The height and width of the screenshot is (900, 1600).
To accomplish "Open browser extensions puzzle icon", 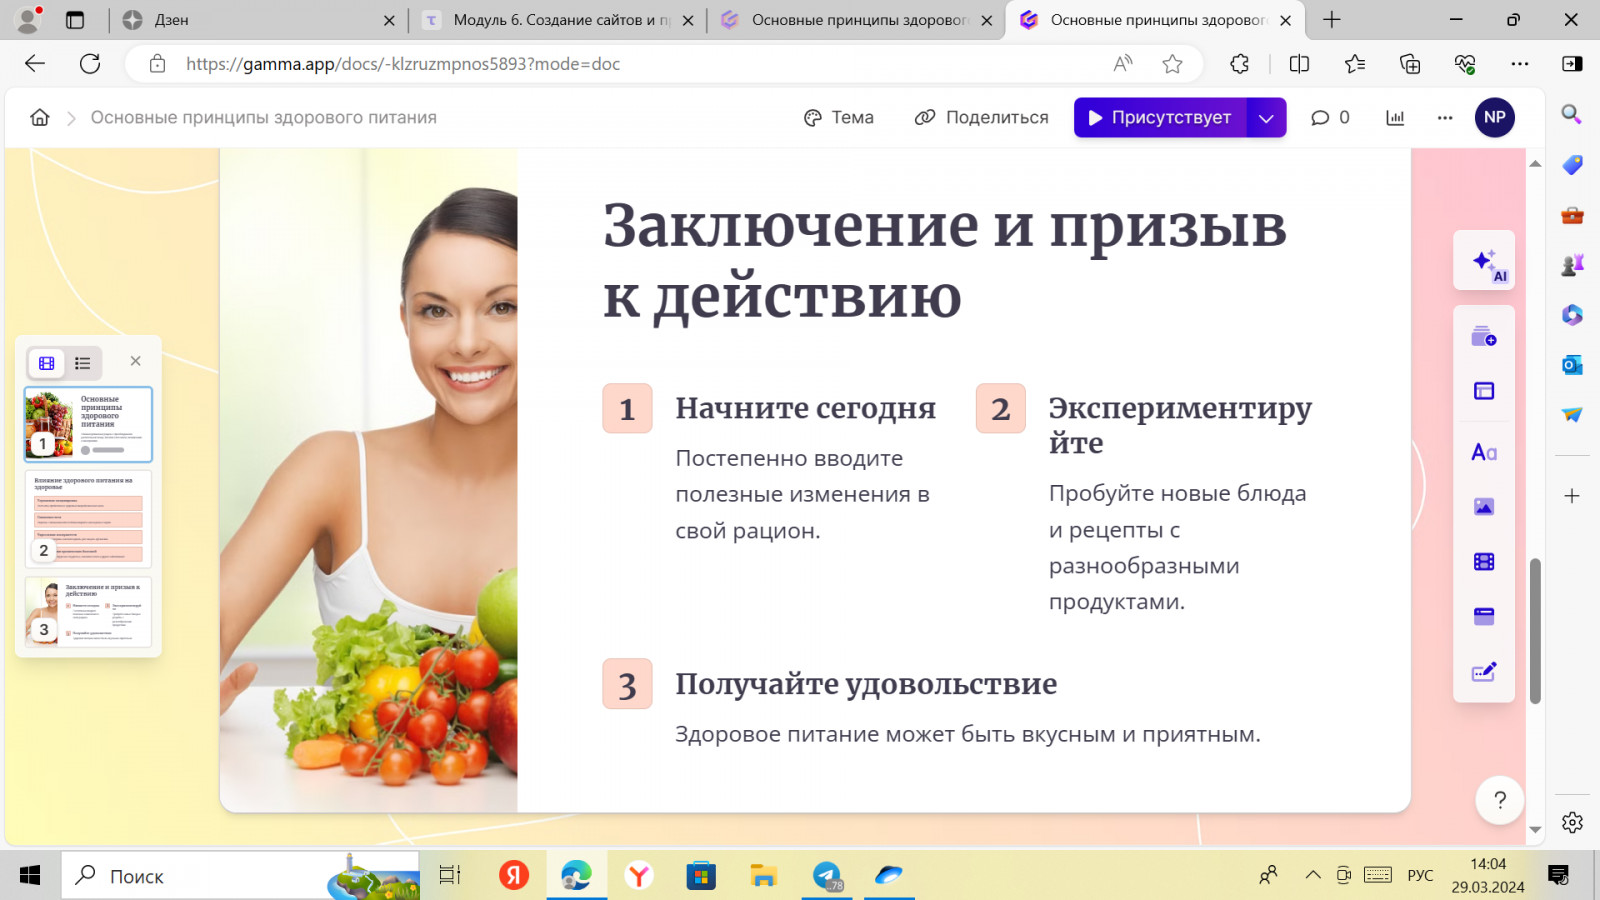I will click(x=1240, y=64).
